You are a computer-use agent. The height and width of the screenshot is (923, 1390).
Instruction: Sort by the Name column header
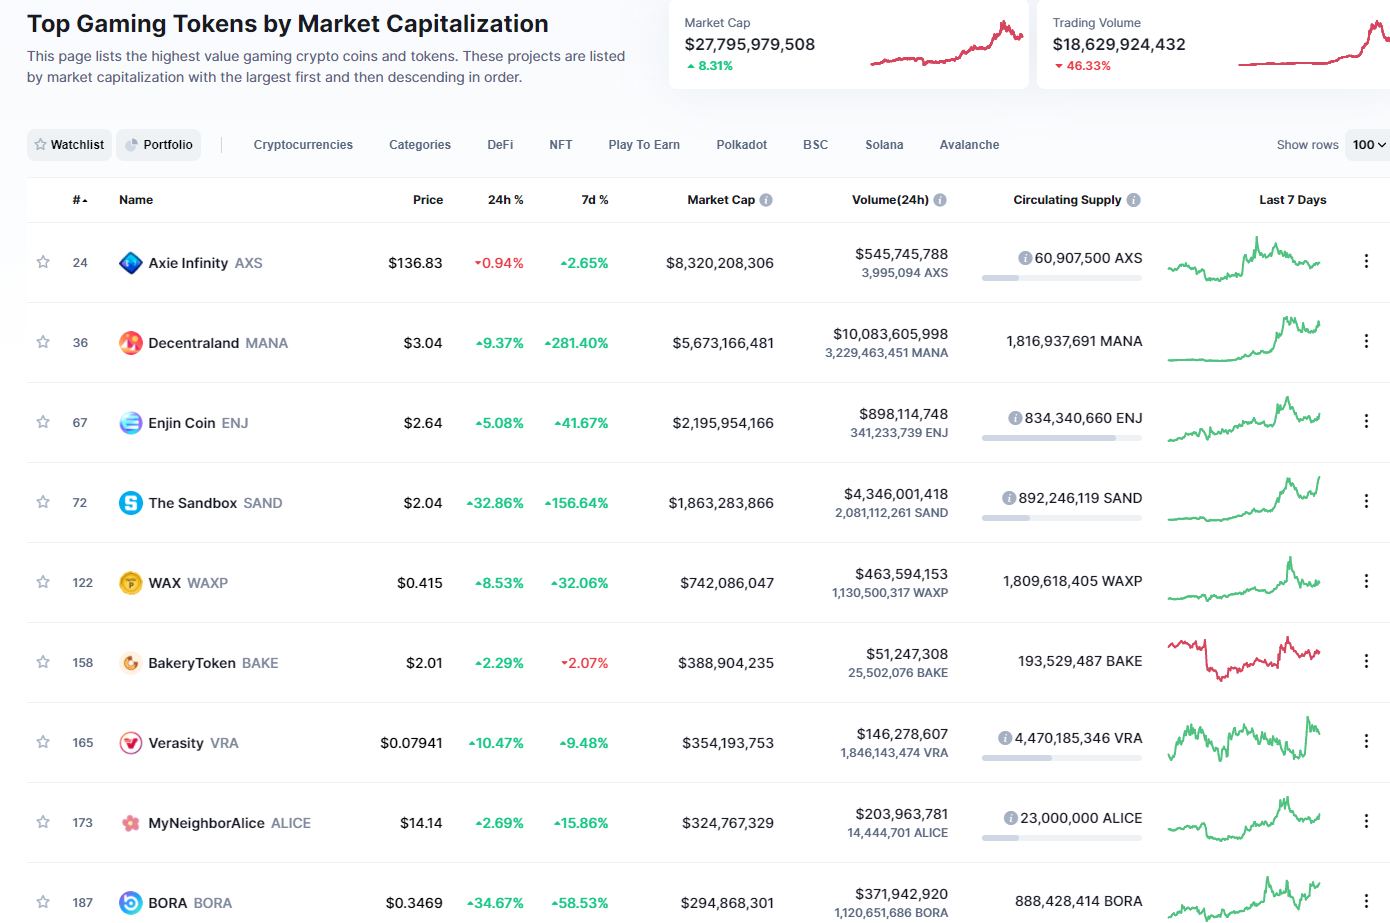(x=136, y=200)
